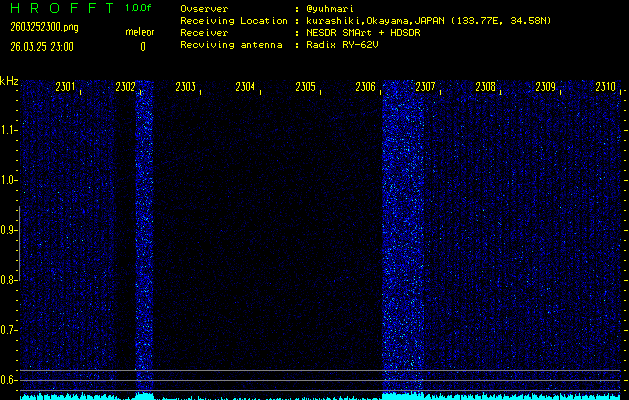Click the meteor count label
Image resolution: width=629 pixels, height=400 pixels.
point(139,32)
